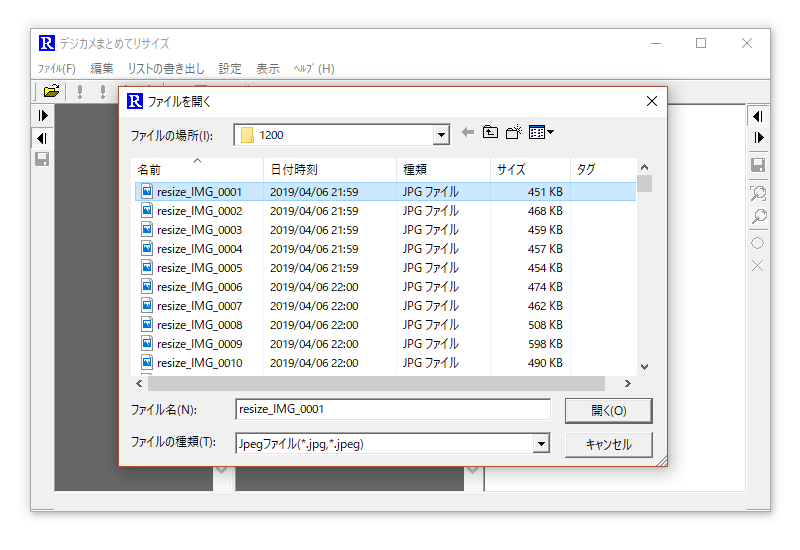This screenshot has height=550, width=800.
Task: Click the 474 KB size cell
Action: click(x=545, y=287)
